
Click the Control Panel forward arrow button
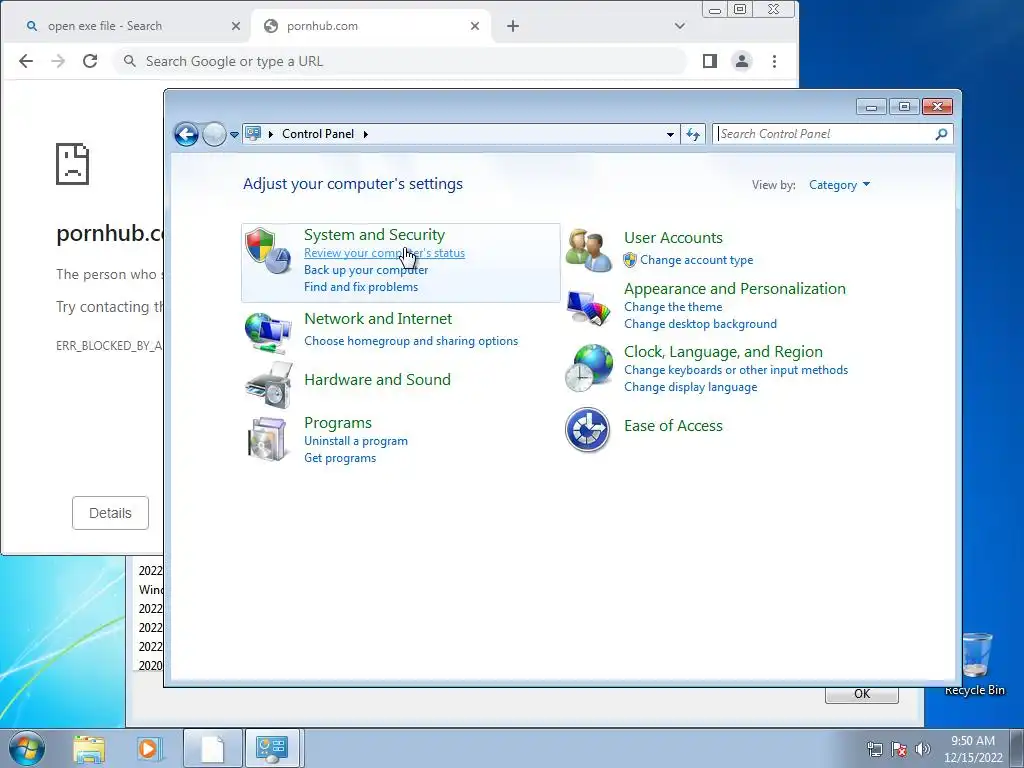pos(214,135)
